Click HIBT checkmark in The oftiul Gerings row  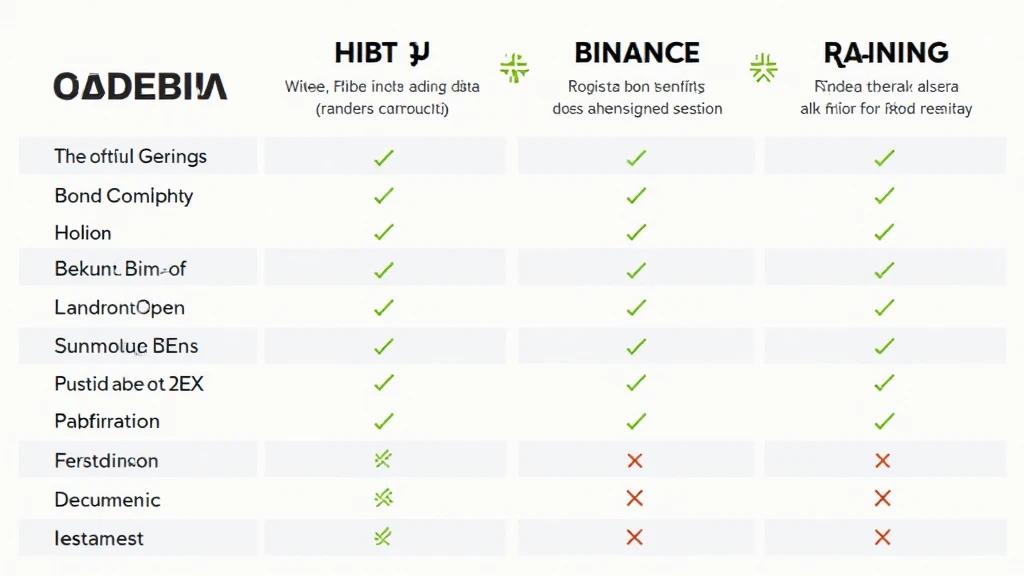point(383,157)
